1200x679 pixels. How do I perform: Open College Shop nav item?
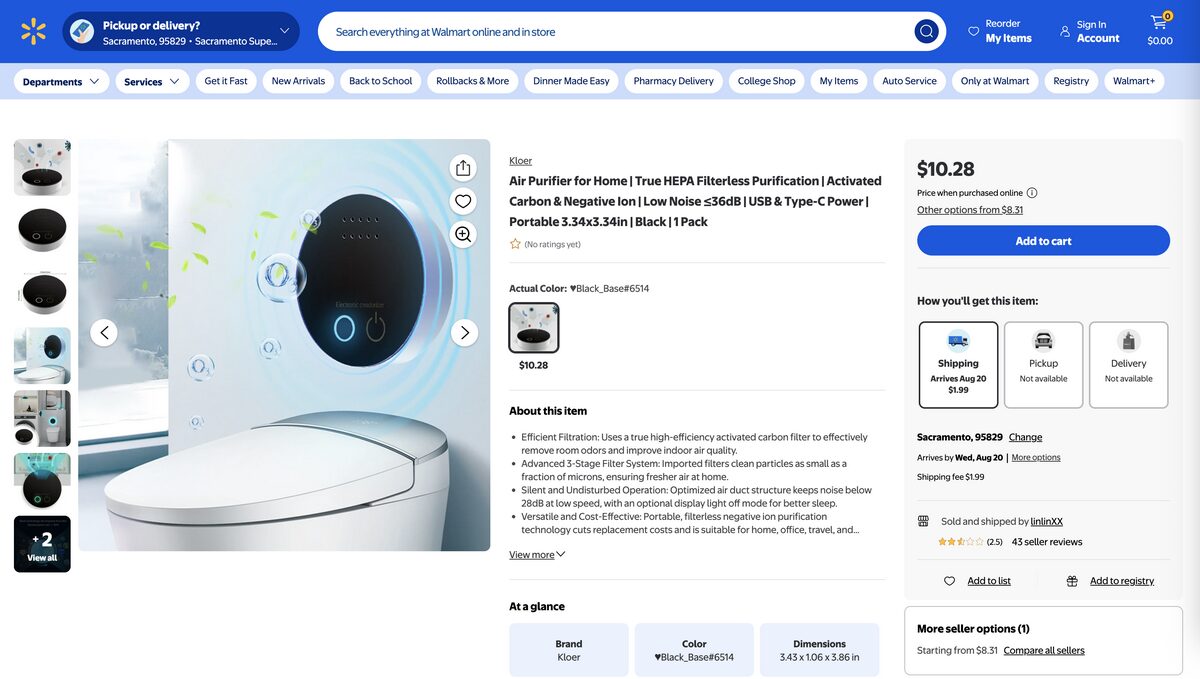click(767, 81)
